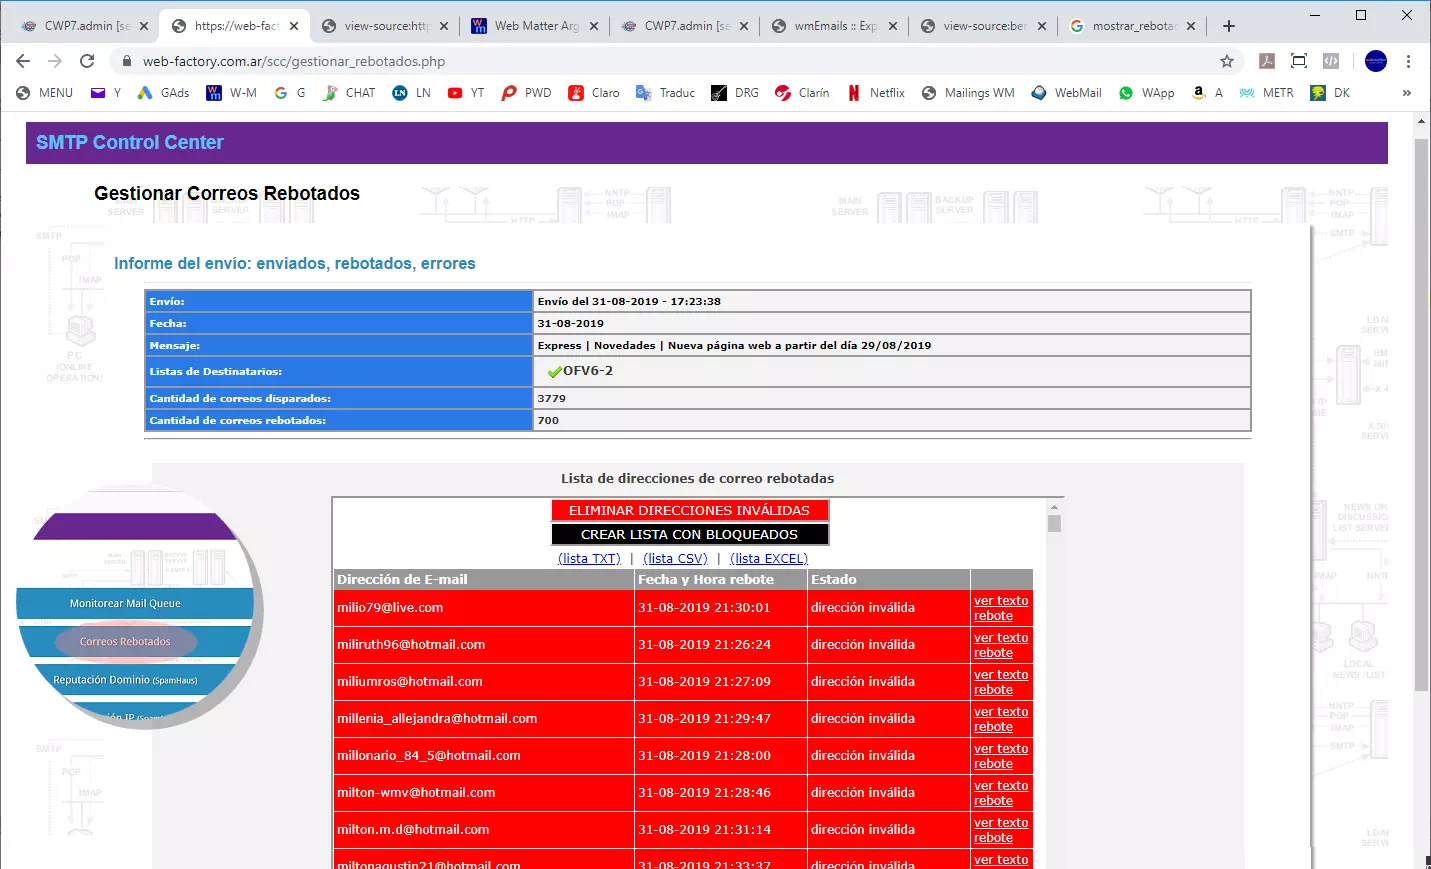This screenshot has width=1431, height=869.
Task: Download the lista CSV link
Action: [675, 559]
